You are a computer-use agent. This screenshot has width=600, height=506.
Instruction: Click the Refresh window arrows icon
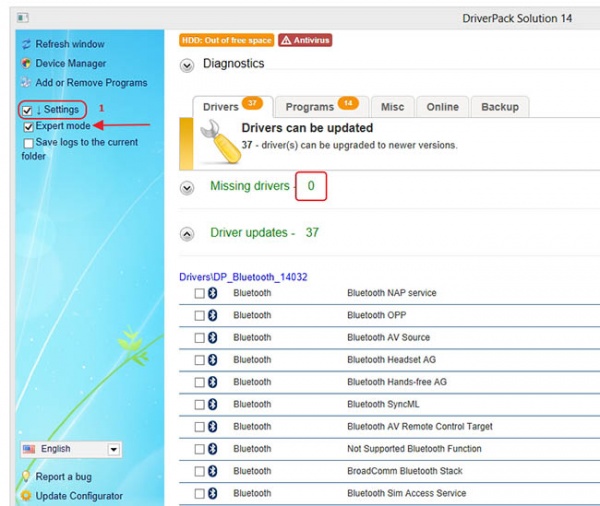click(x=26, y=44)
